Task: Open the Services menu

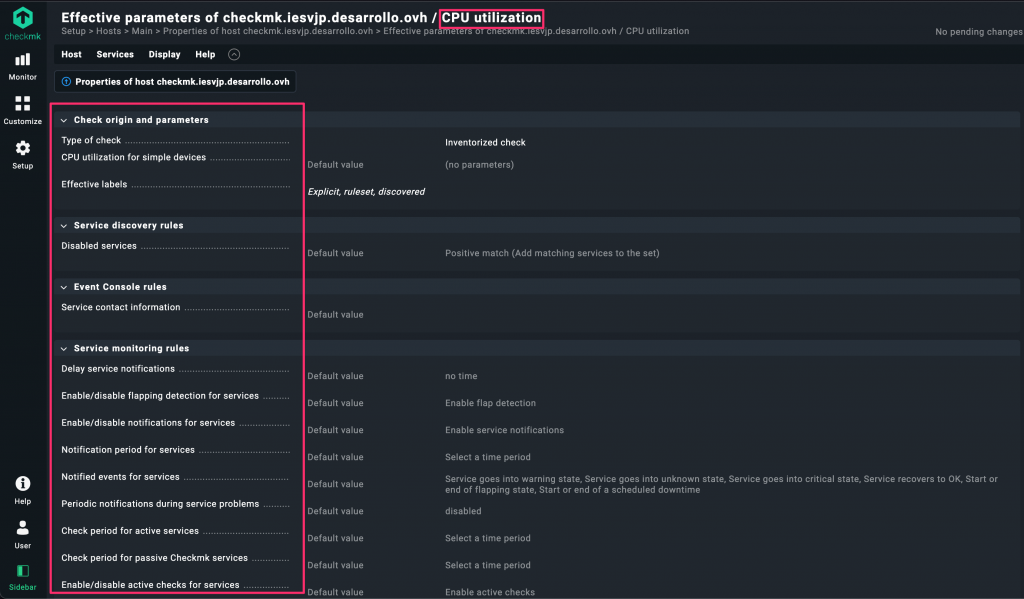Action: click(x=115, y=55)
